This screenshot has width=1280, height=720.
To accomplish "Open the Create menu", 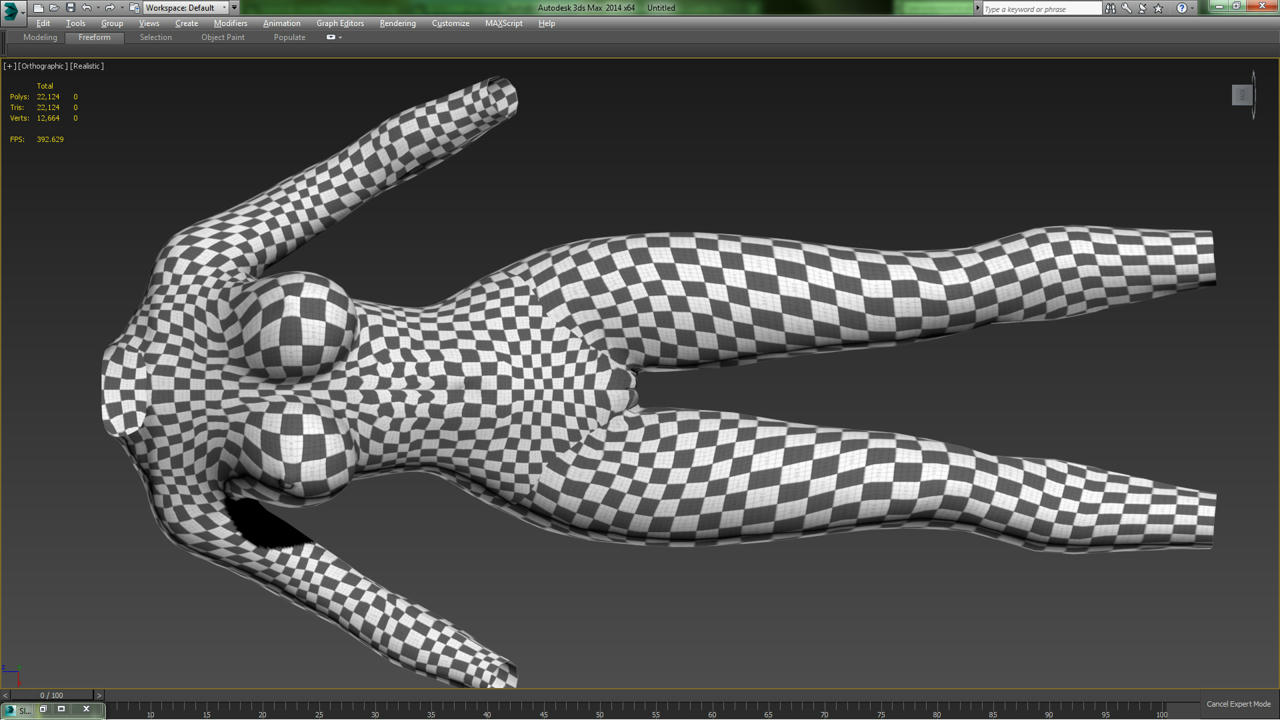I will coord(187,23).
